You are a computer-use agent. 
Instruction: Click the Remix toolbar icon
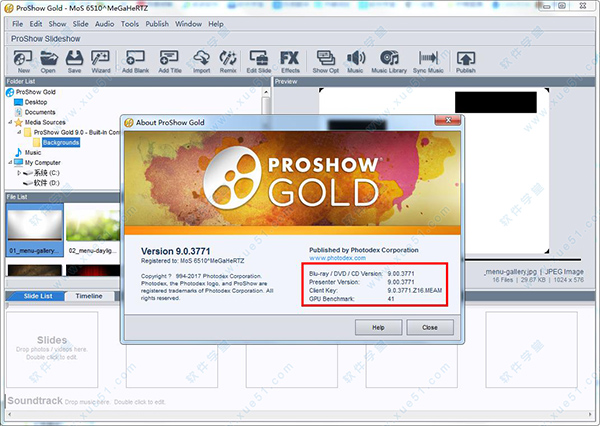pyautogui.click(x=228, y=61)
